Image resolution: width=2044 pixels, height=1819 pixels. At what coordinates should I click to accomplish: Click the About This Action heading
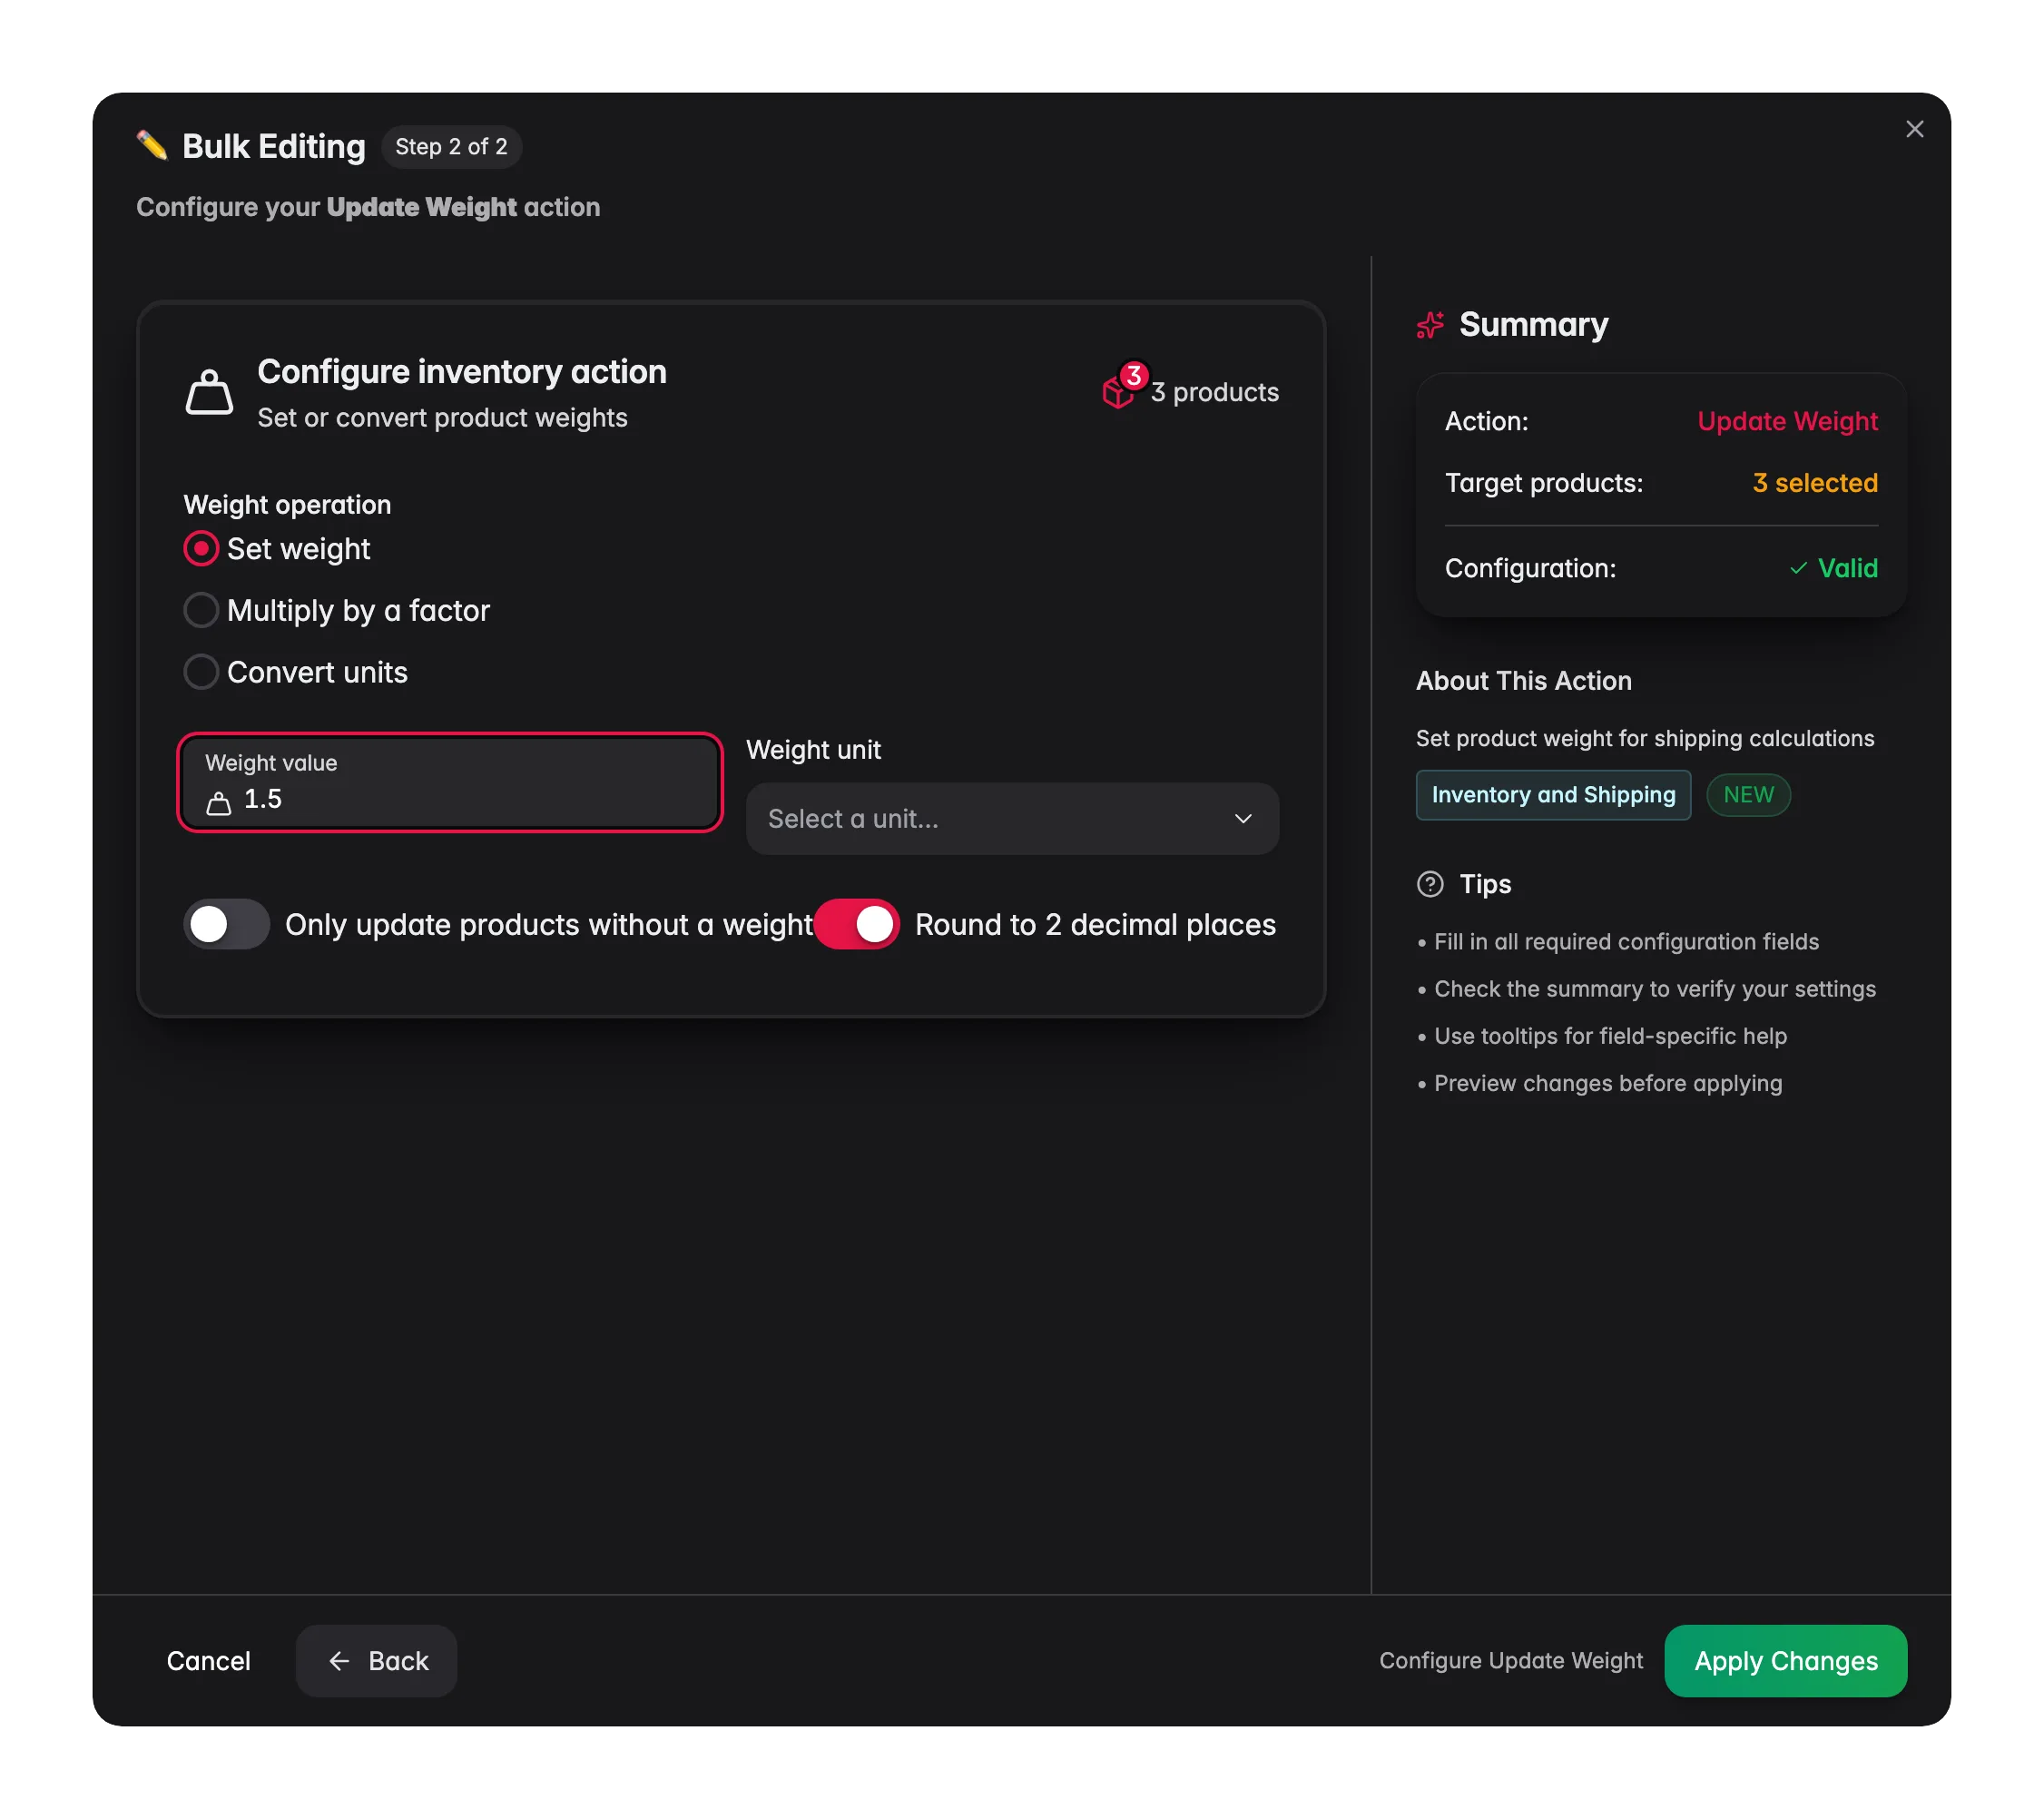coord(1523,681)
